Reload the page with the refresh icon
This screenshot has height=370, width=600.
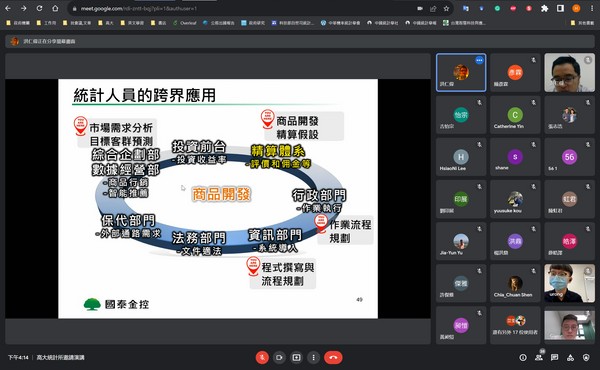pos(39,8)
